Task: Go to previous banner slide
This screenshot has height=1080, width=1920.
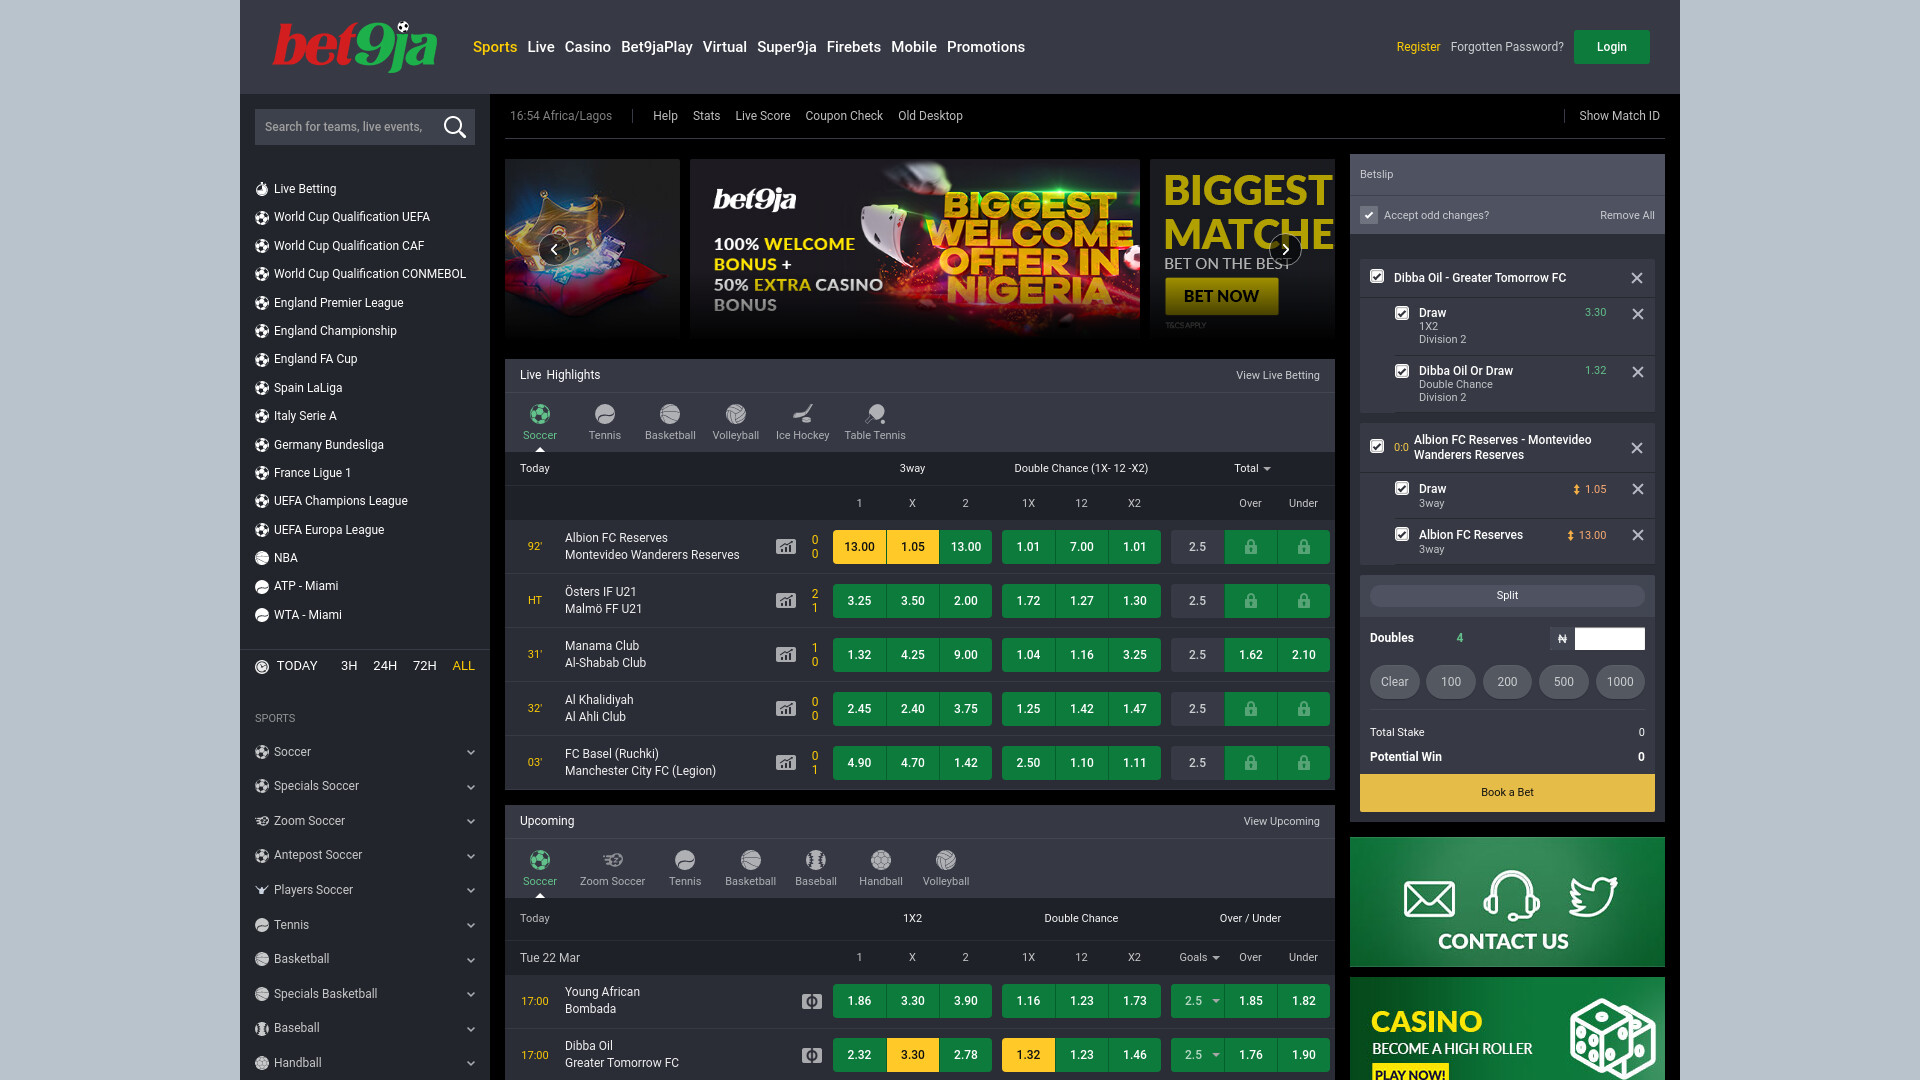Action: point(554,249)
